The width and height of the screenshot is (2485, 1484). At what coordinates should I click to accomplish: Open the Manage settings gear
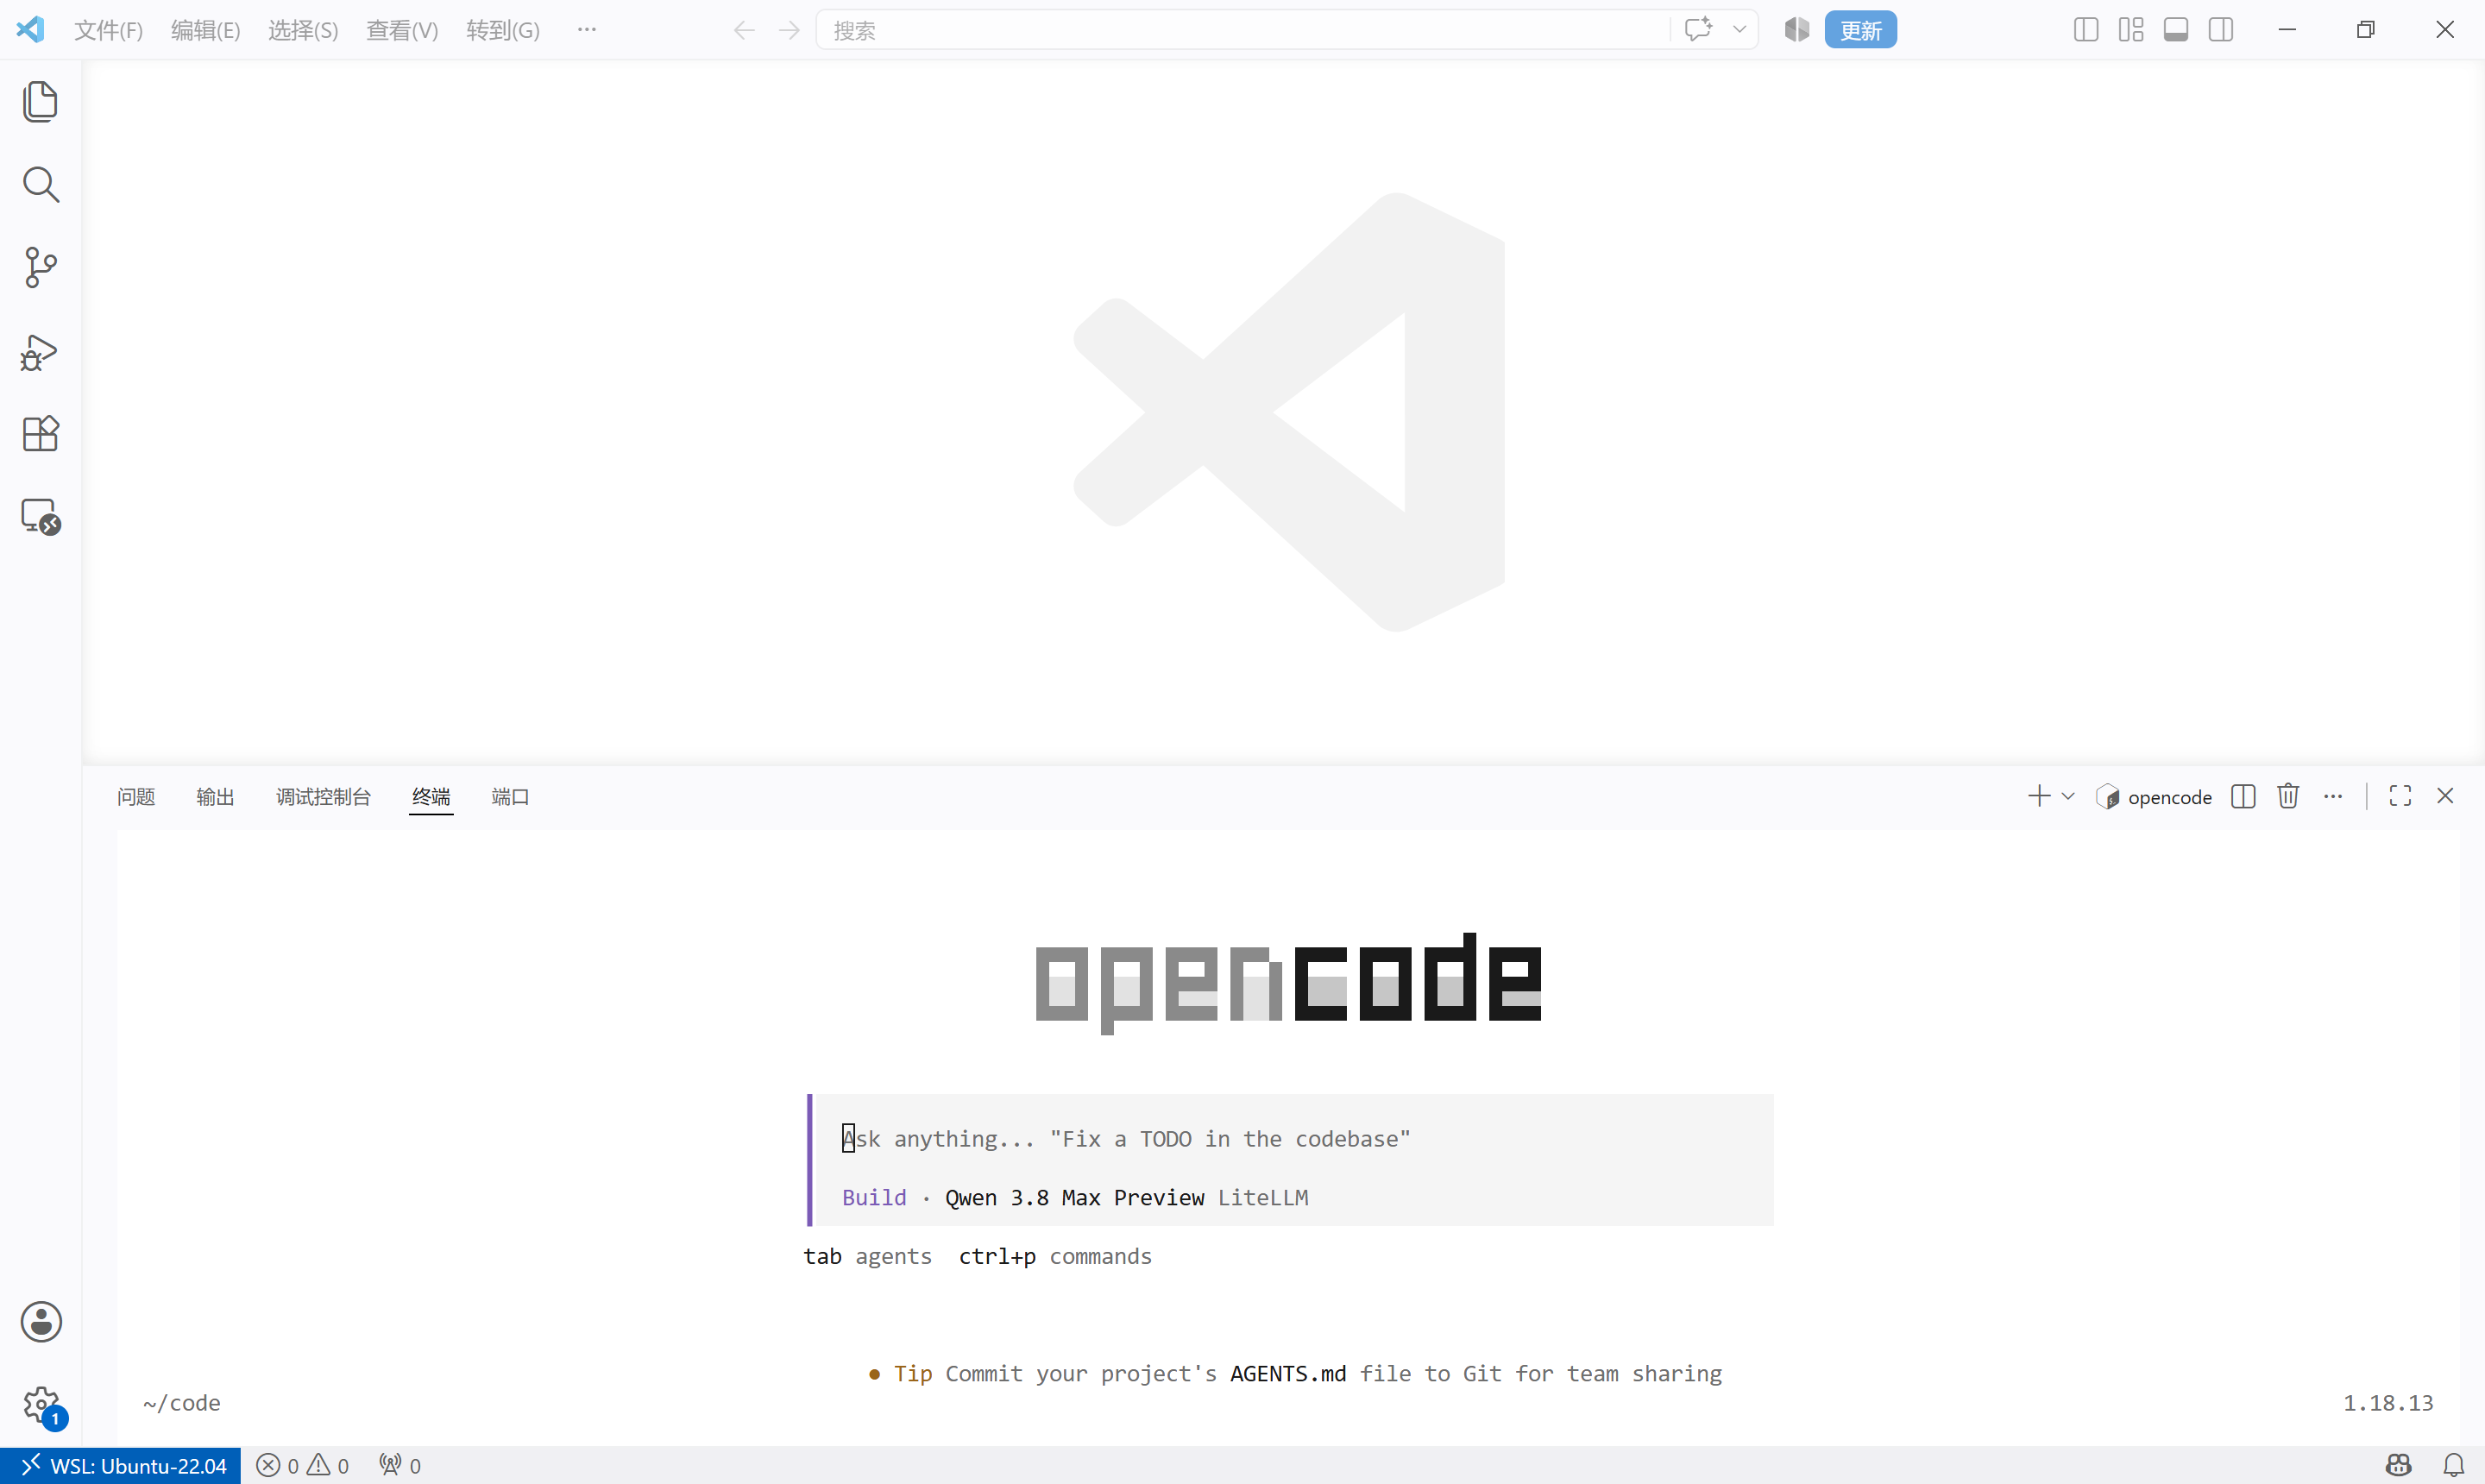click(41, 1406)
